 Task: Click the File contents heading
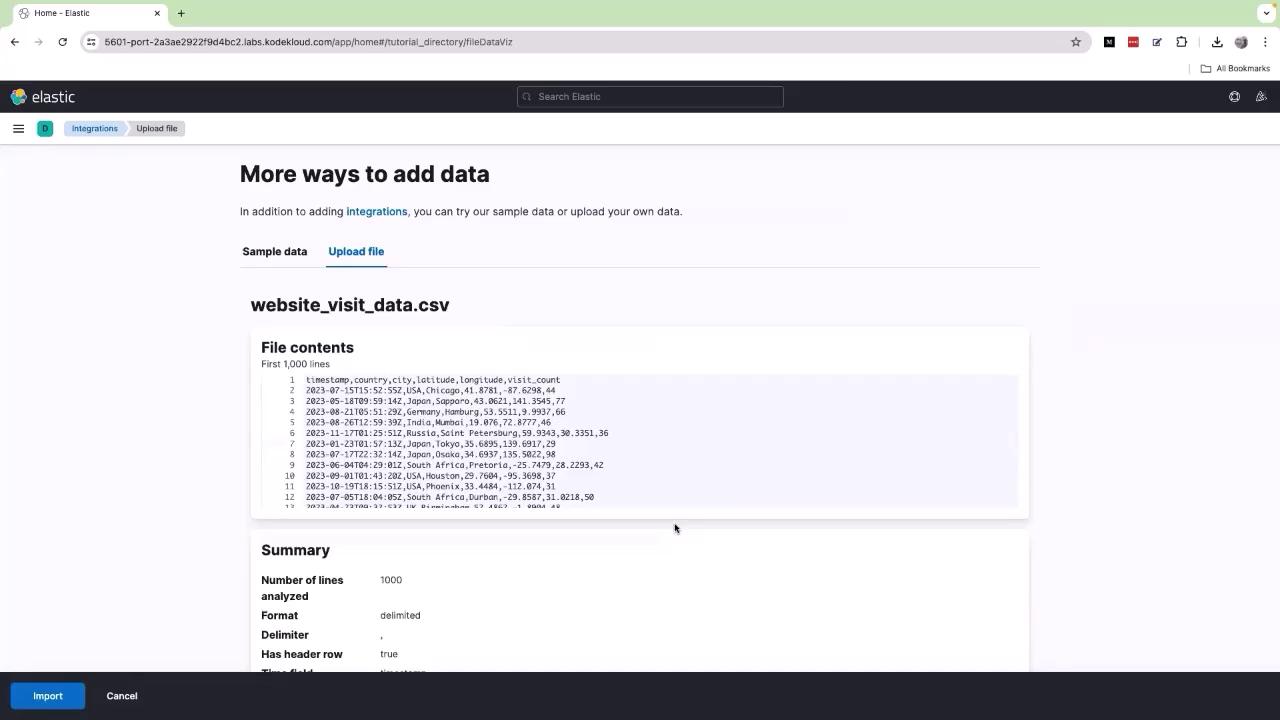point(307,348)
